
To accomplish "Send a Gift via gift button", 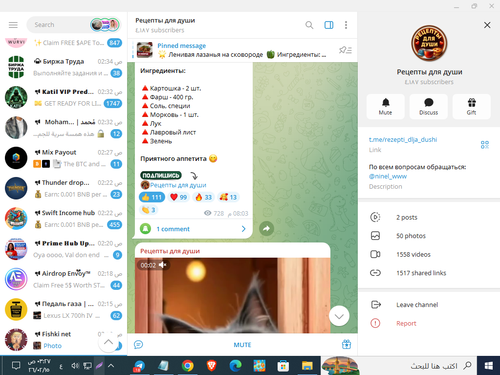I will tap(471, 106).
